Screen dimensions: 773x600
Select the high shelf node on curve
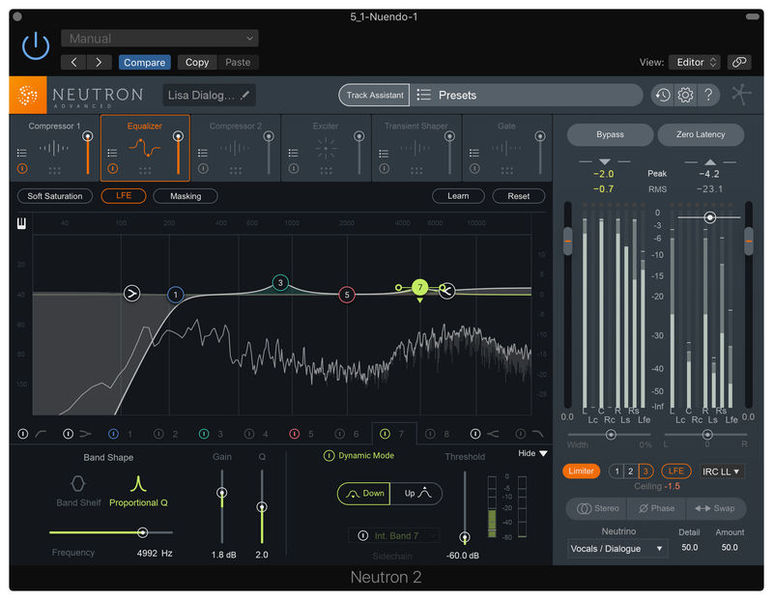pyautogui.click(x=447, y=291)
